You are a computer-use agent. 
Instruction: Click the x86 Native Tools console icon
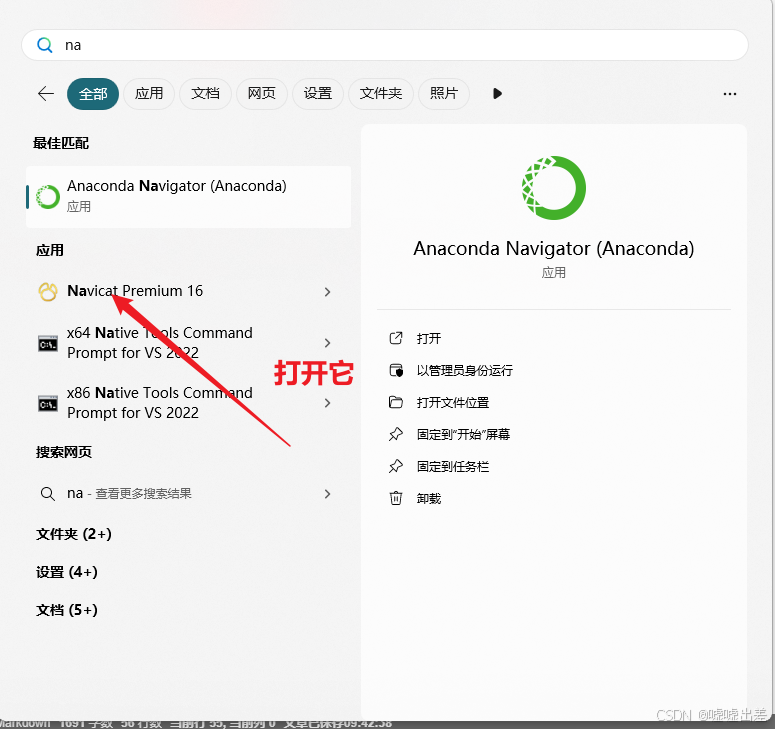48,404
